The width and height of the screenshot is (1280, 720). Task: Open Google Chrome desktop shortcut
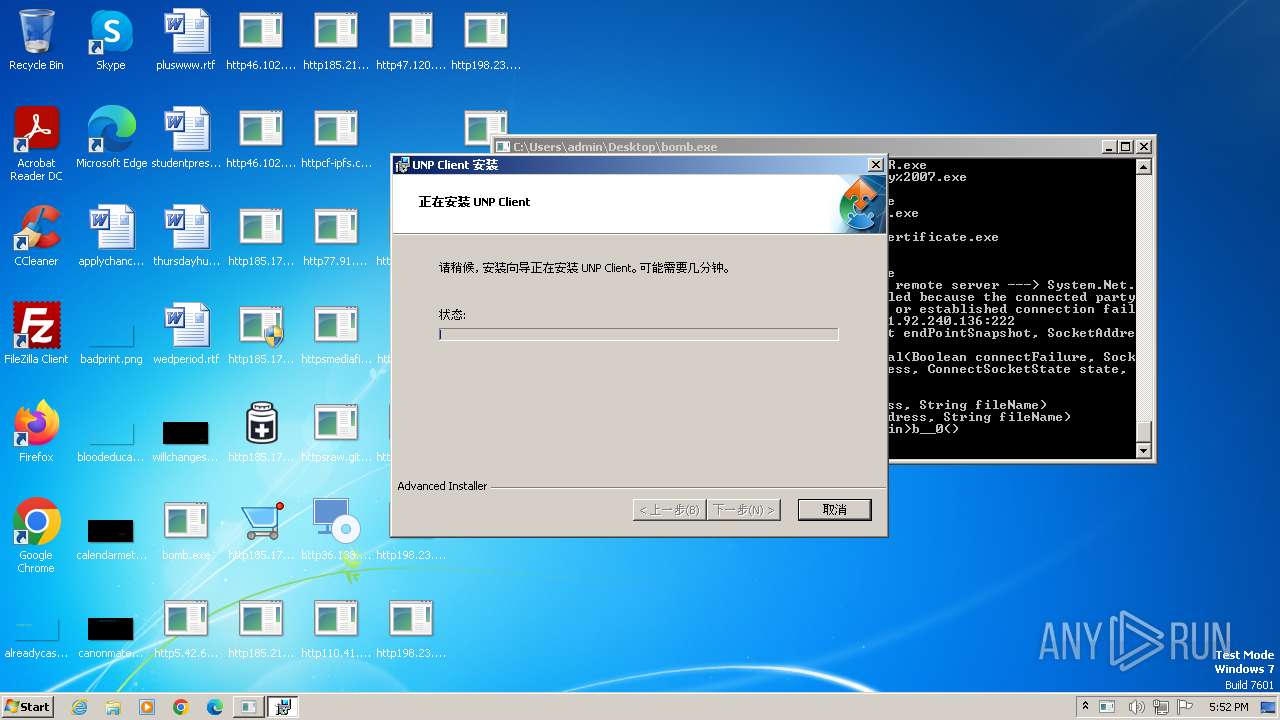(36, 536)
